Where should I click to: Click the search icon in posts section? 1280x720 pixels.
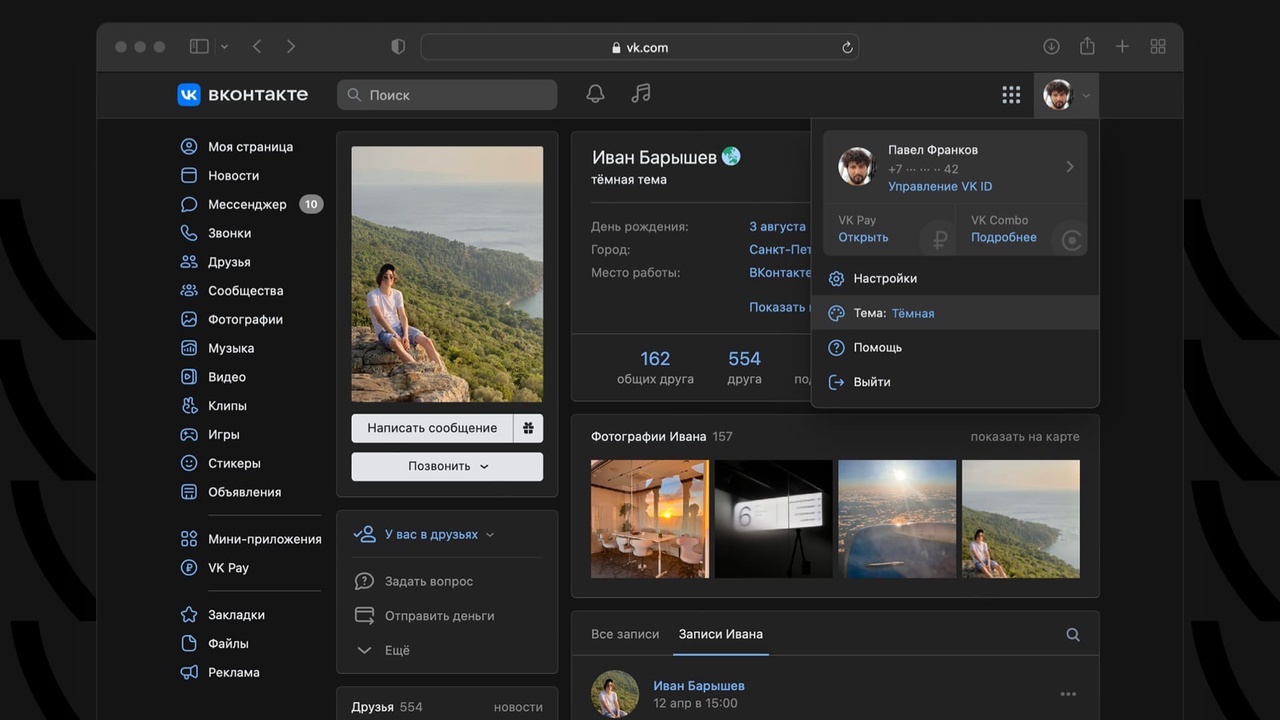1072,634
